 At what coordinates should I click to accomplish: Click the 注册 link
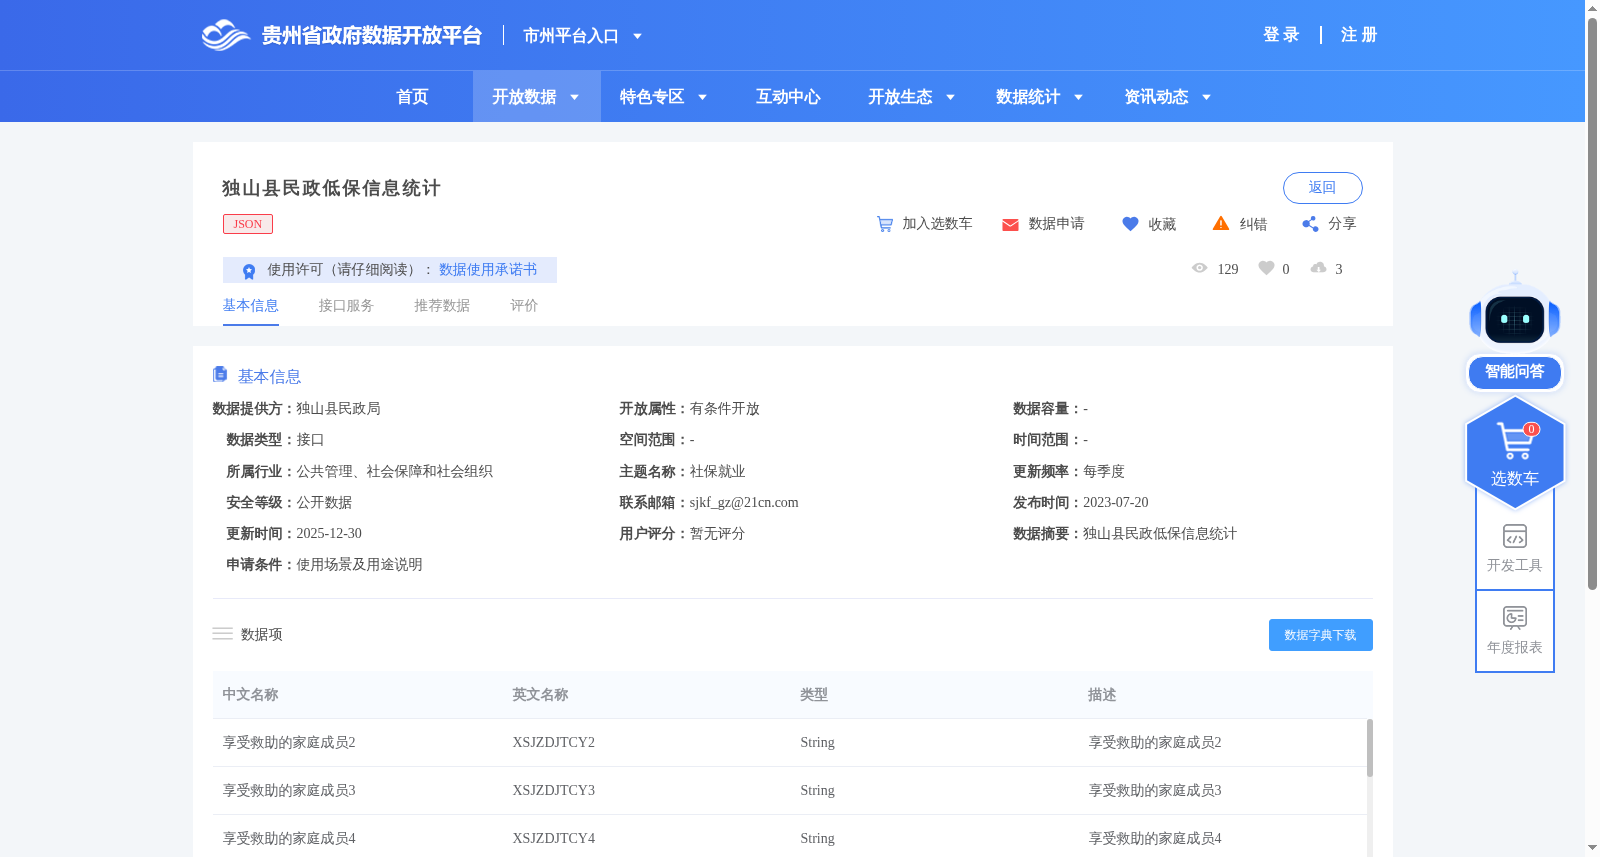tap(1359, 35)
